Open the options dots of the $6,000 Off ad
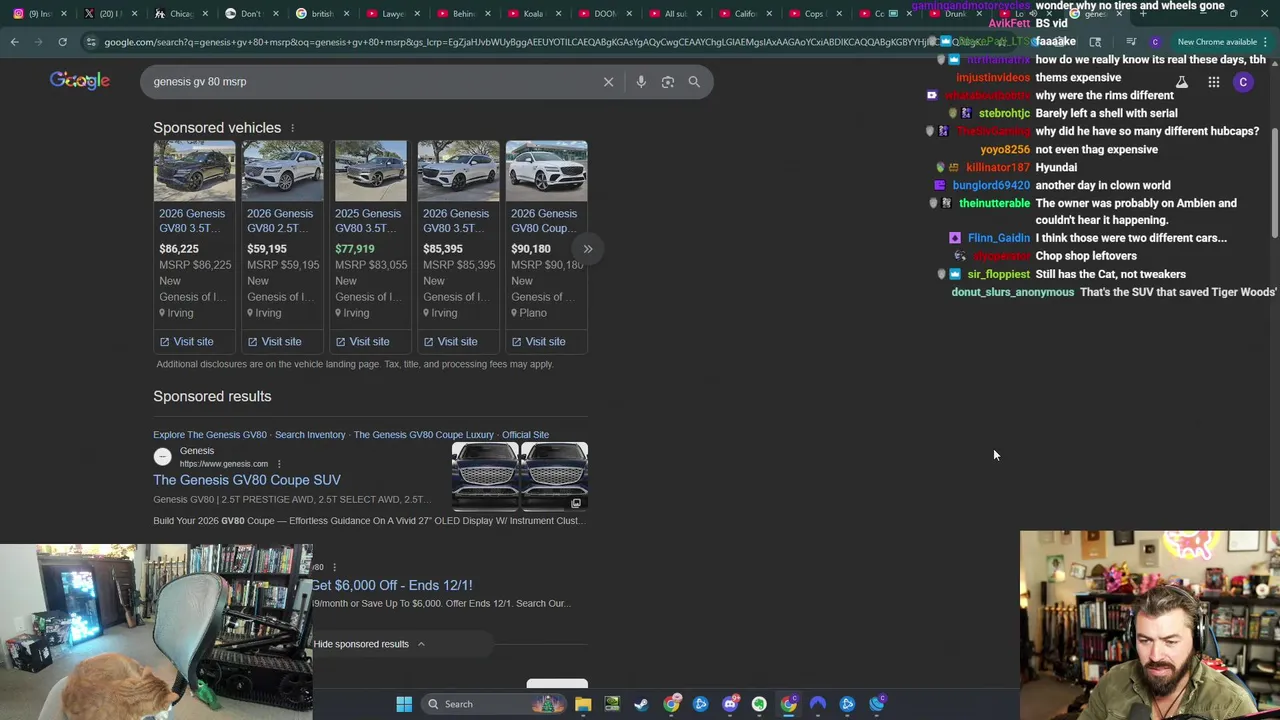 click(x=334, y=568)
